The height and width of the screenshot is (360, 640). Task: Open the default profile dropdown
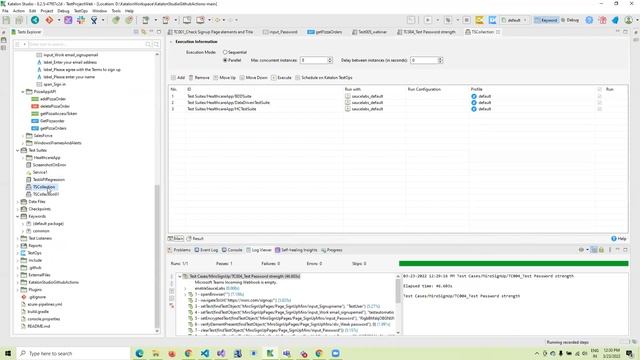514,20
